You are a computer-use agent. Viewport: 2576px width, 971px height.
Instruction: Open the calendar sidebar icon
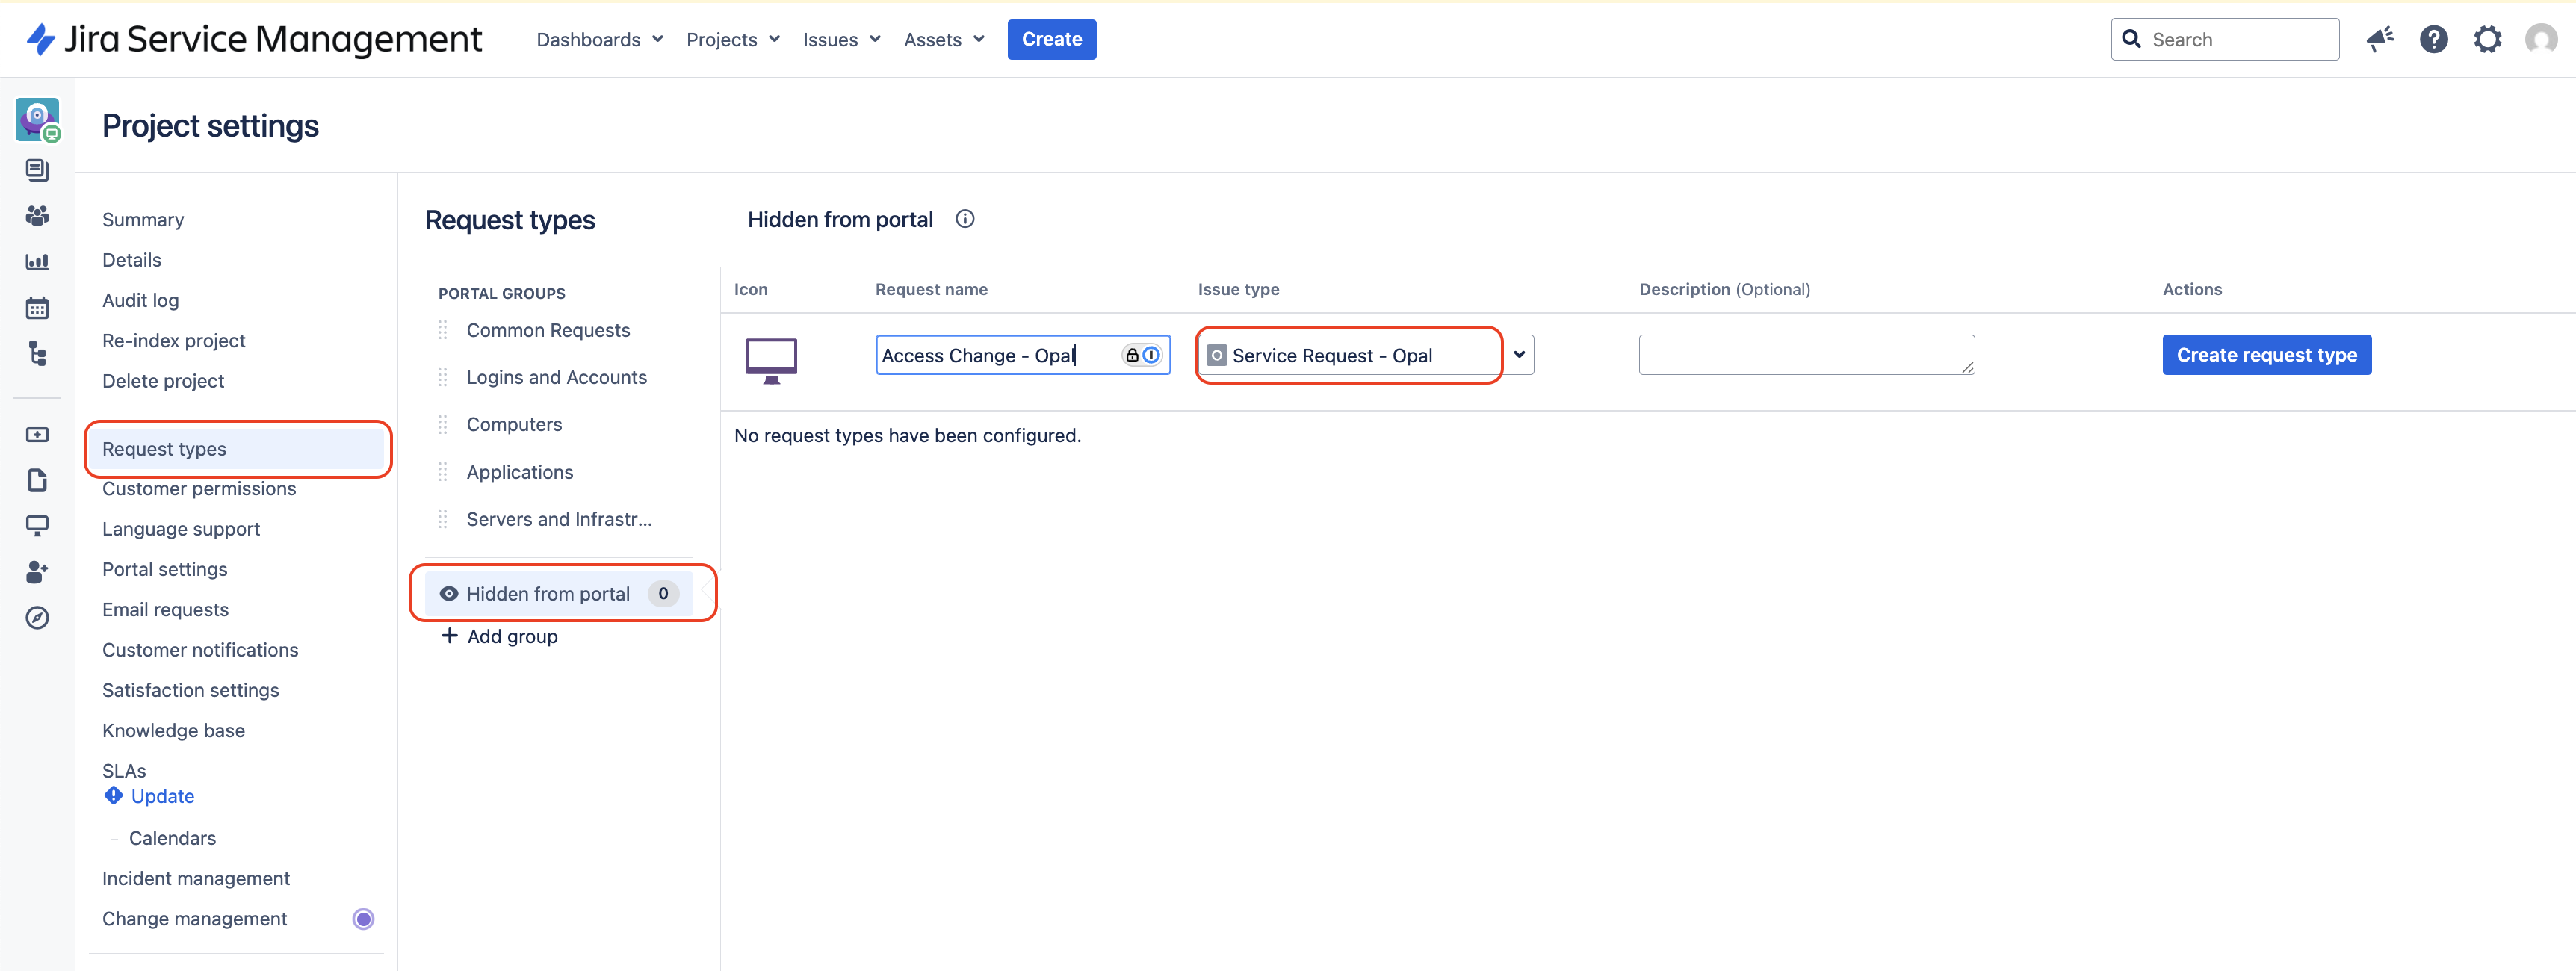[37, 308]
